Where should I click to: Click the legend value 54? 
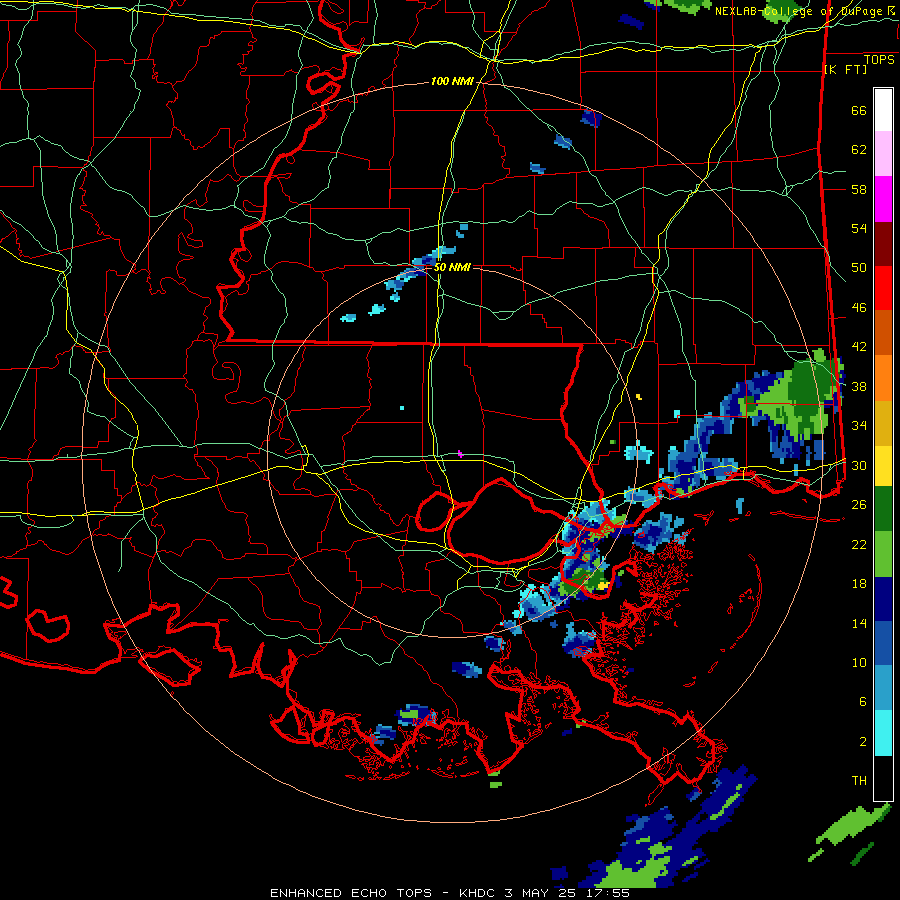pos(859,228)
